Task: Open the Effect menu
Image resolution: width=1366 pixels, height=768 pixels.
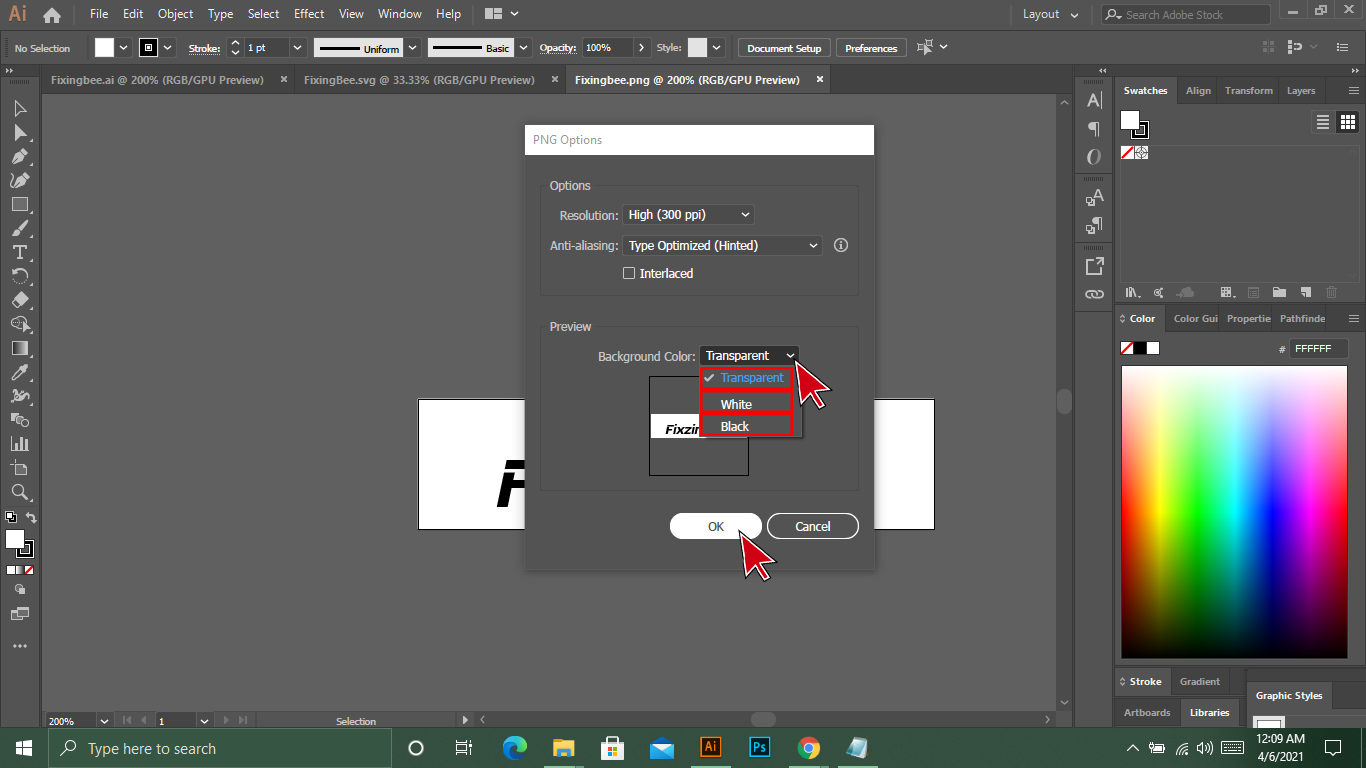Action: pyautogui.click(x=309, y=14)
